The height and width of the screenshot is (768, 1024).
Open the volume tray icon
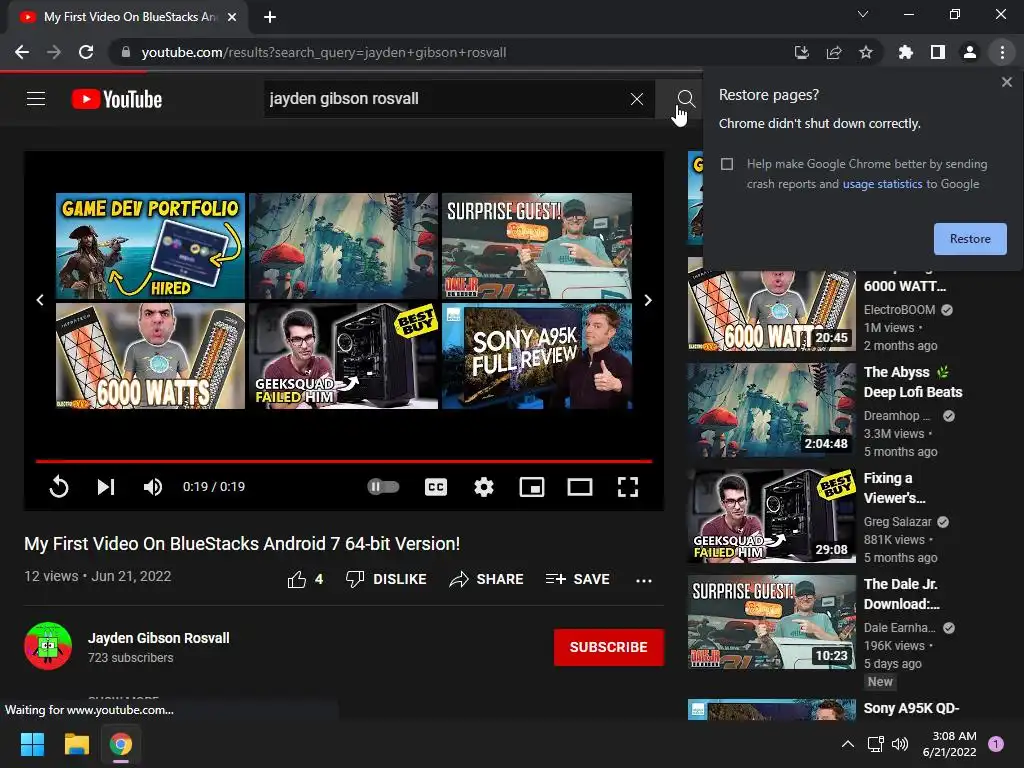(900, 744)
